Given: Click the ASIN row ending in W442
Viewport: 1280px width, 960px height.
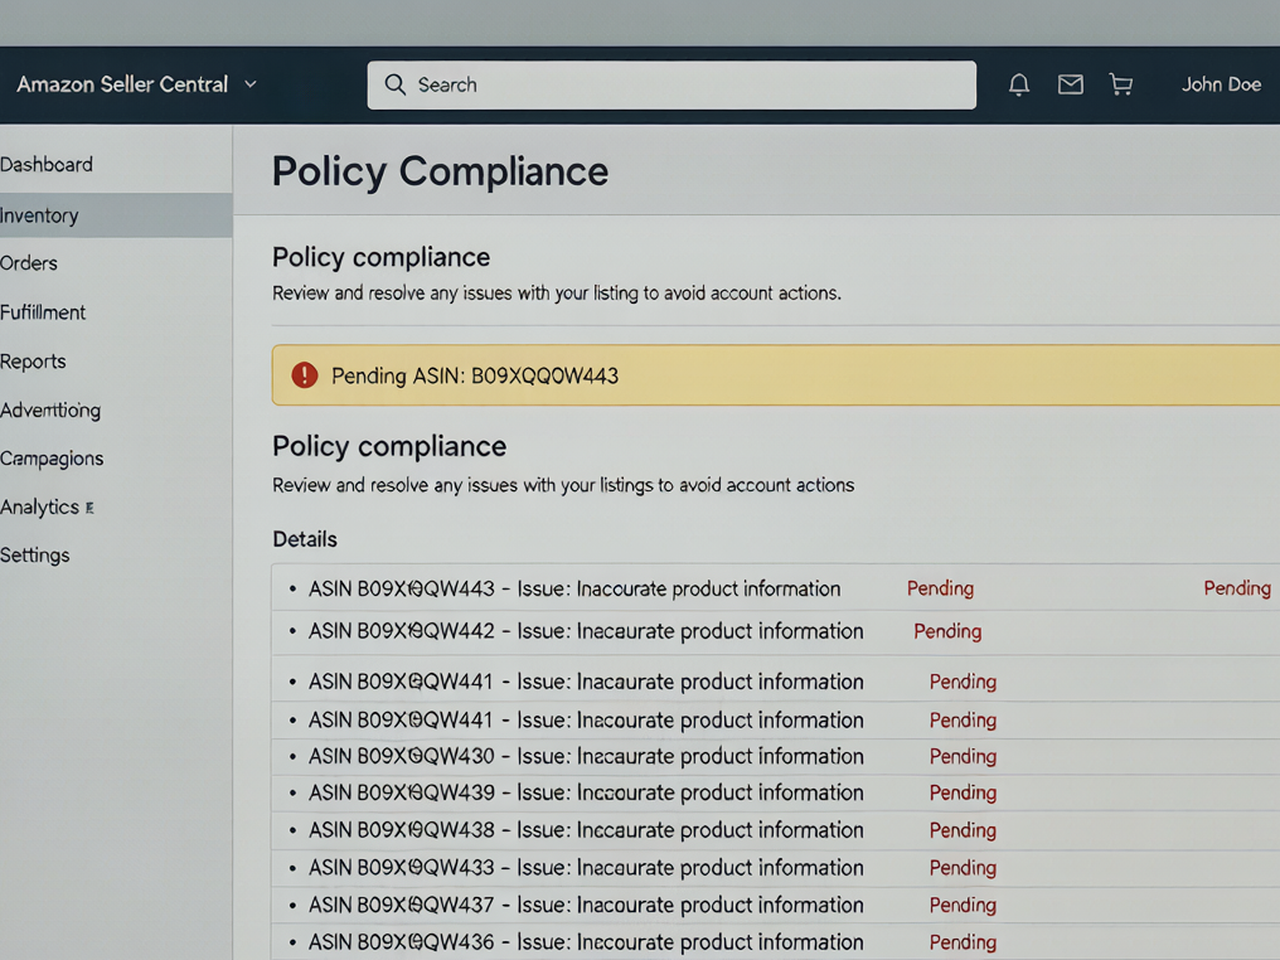Looking at the screenshot, I should tap(775, 631).
